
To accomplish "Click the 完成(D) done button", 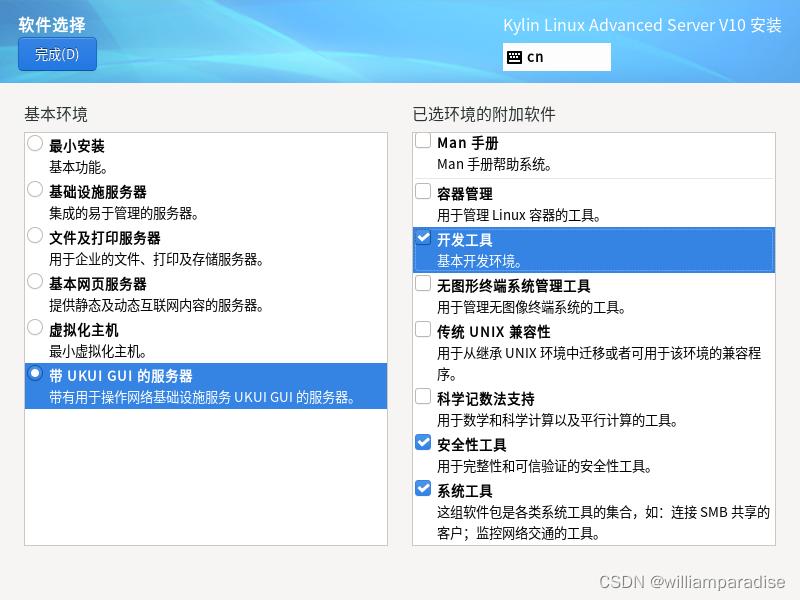I will 57,55.
